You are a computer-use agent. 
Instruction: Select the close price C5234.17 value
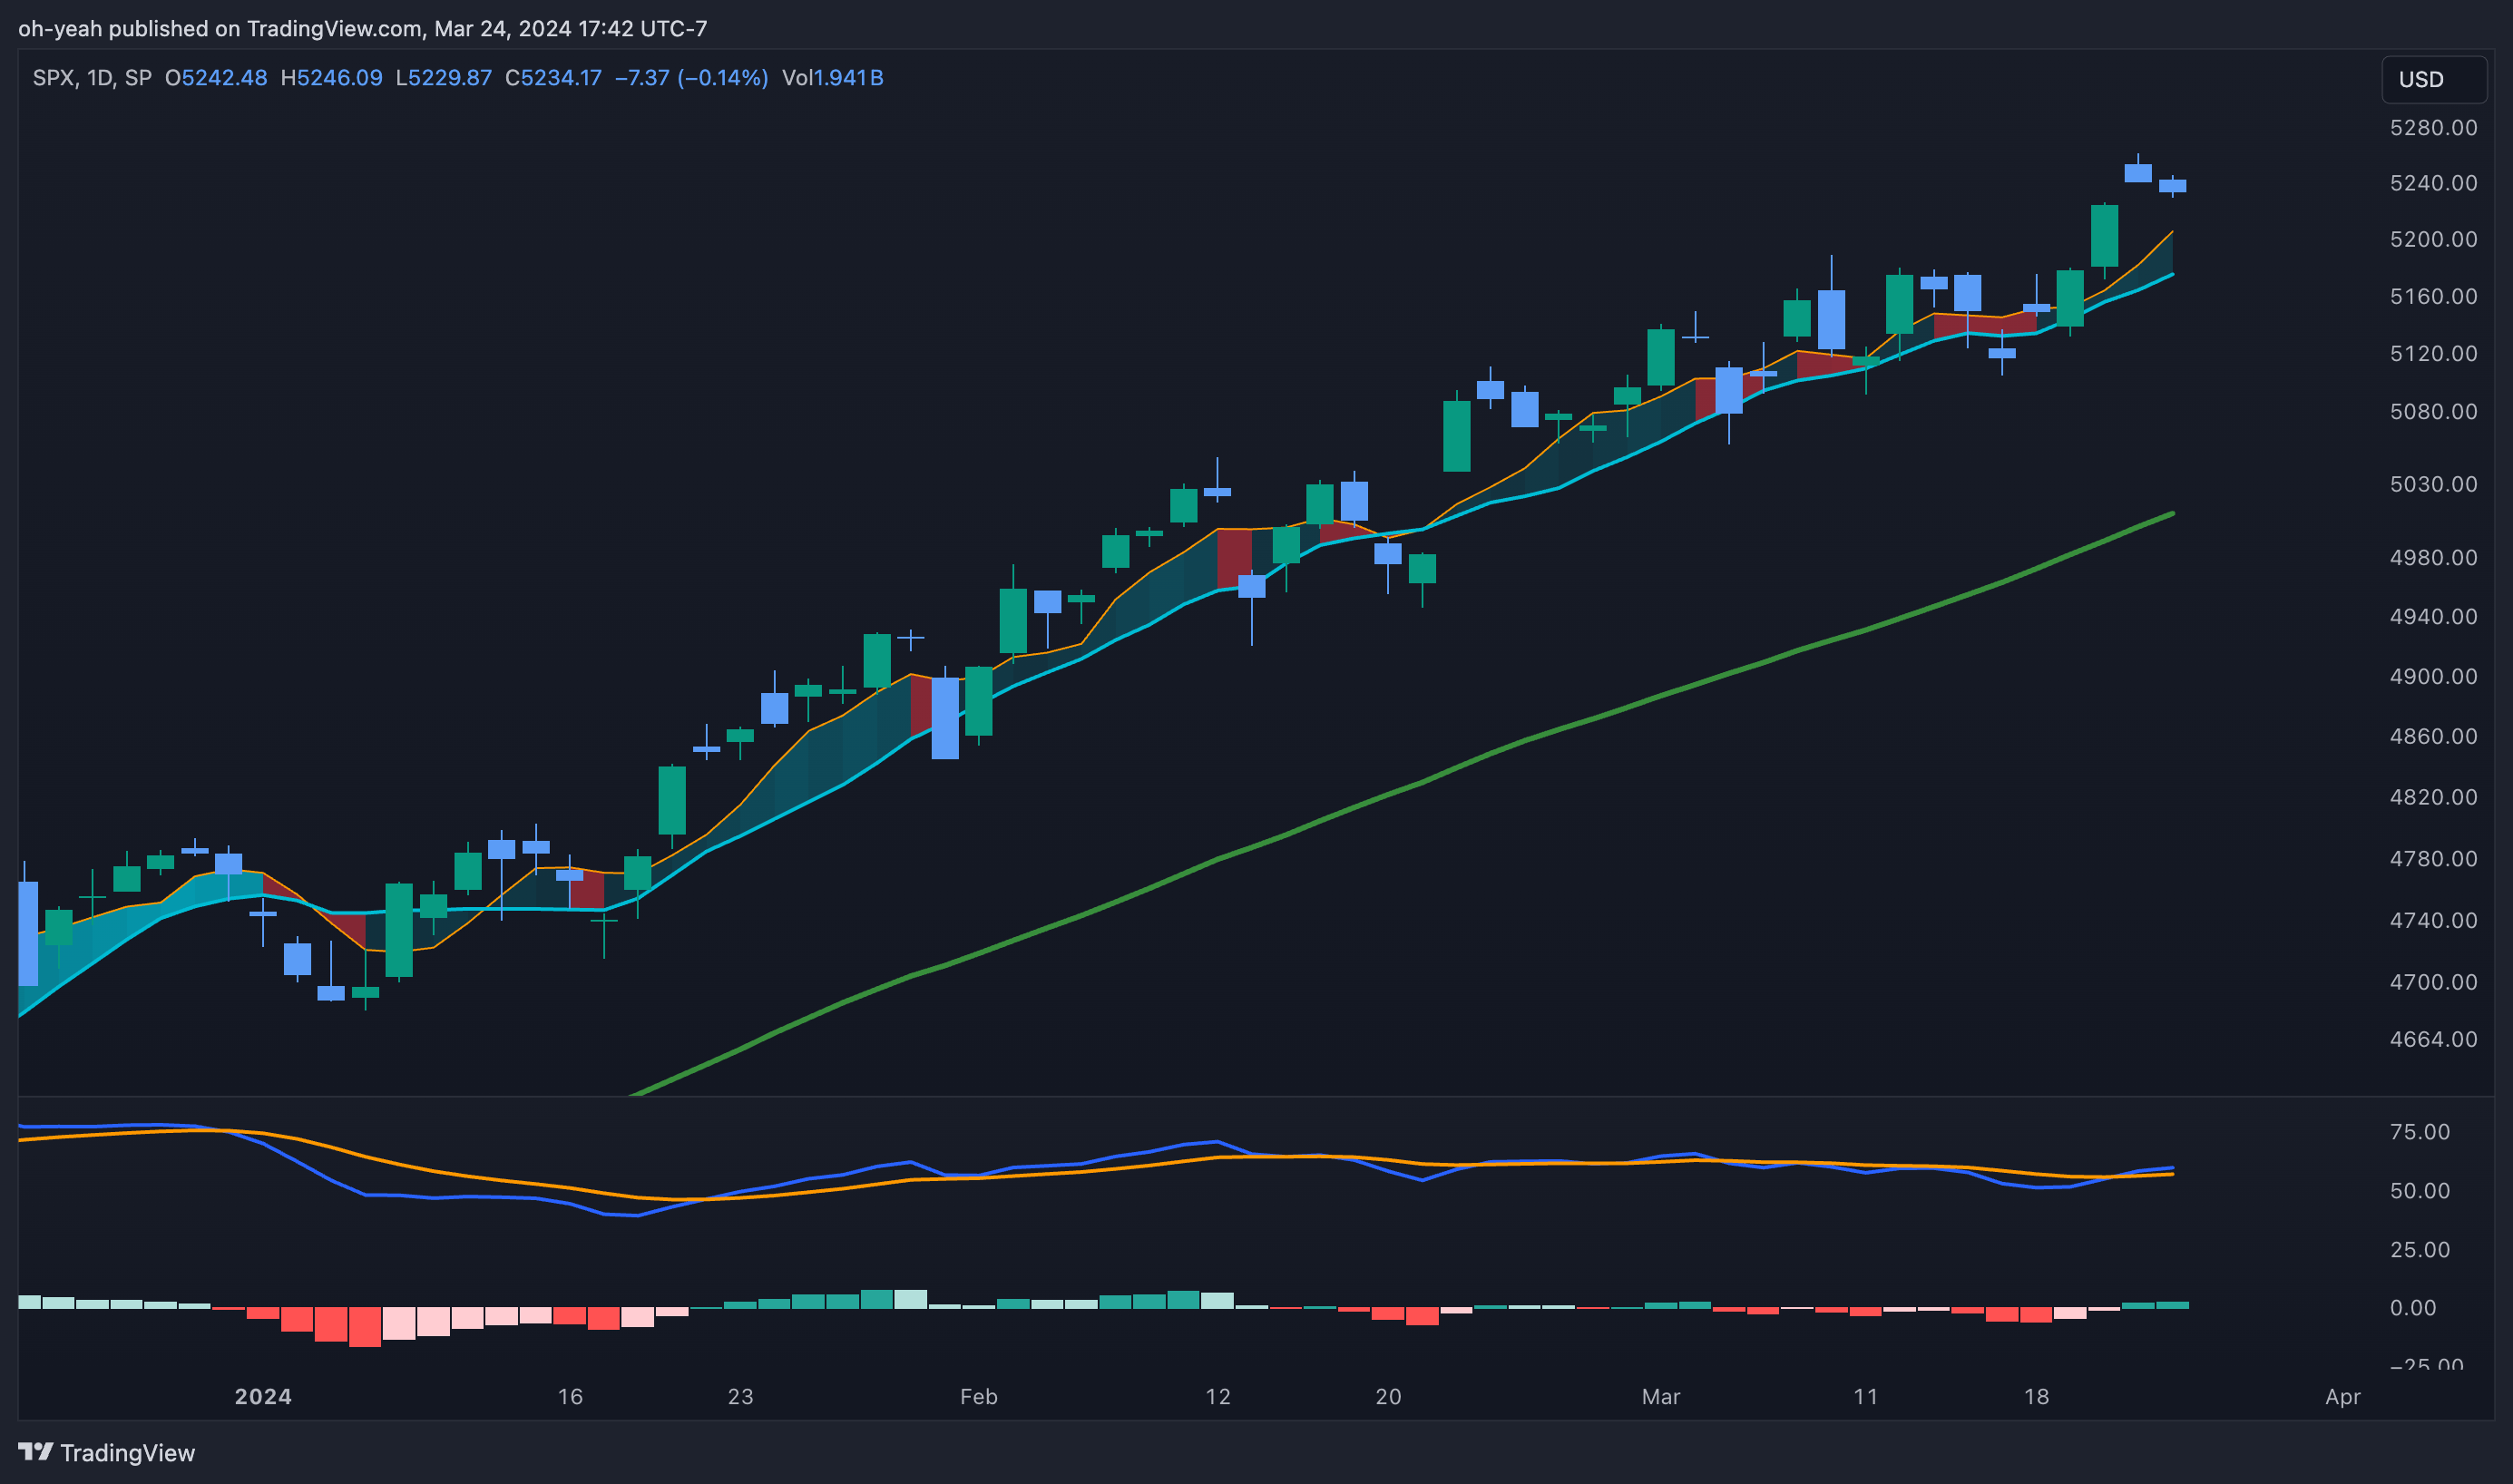553,78
